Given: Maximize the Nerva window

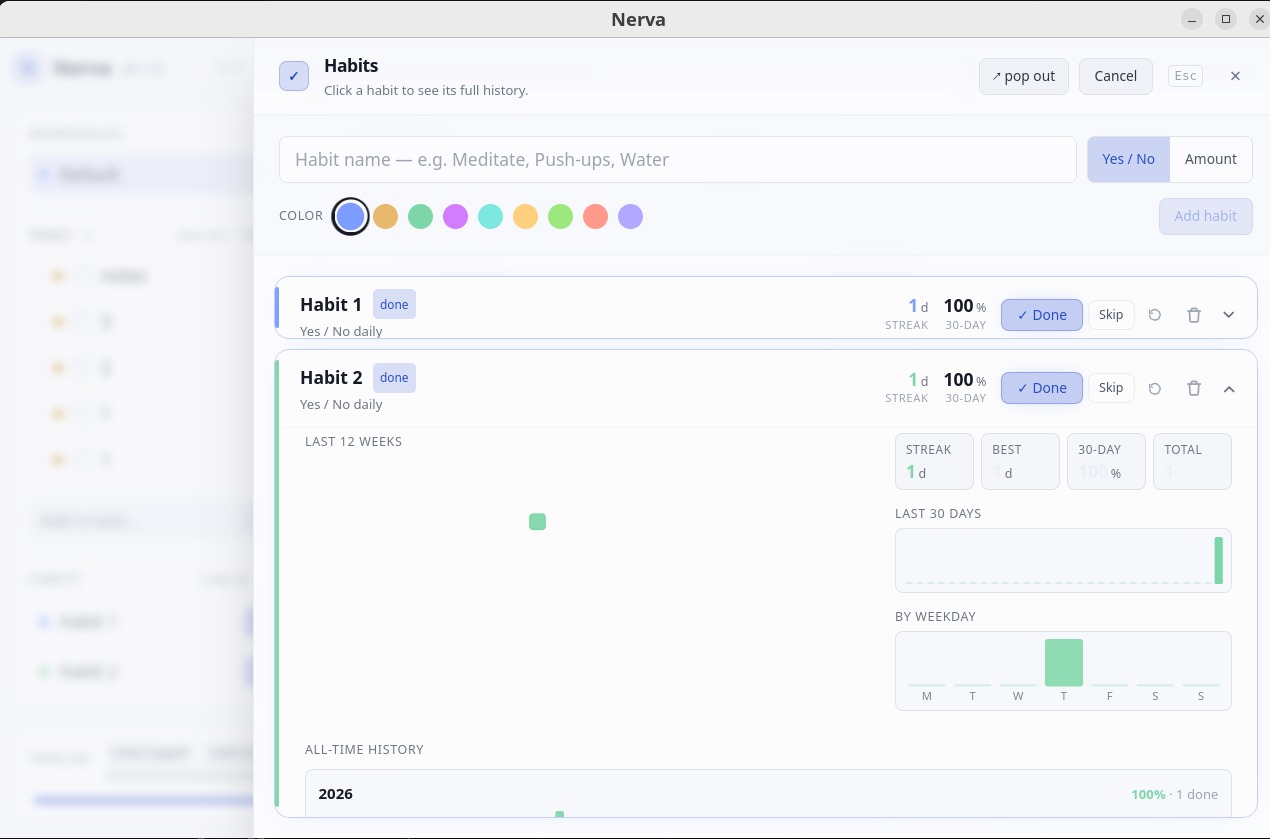Looking at the screenshot, I should pyautogui.click(x=1226, y=18).
